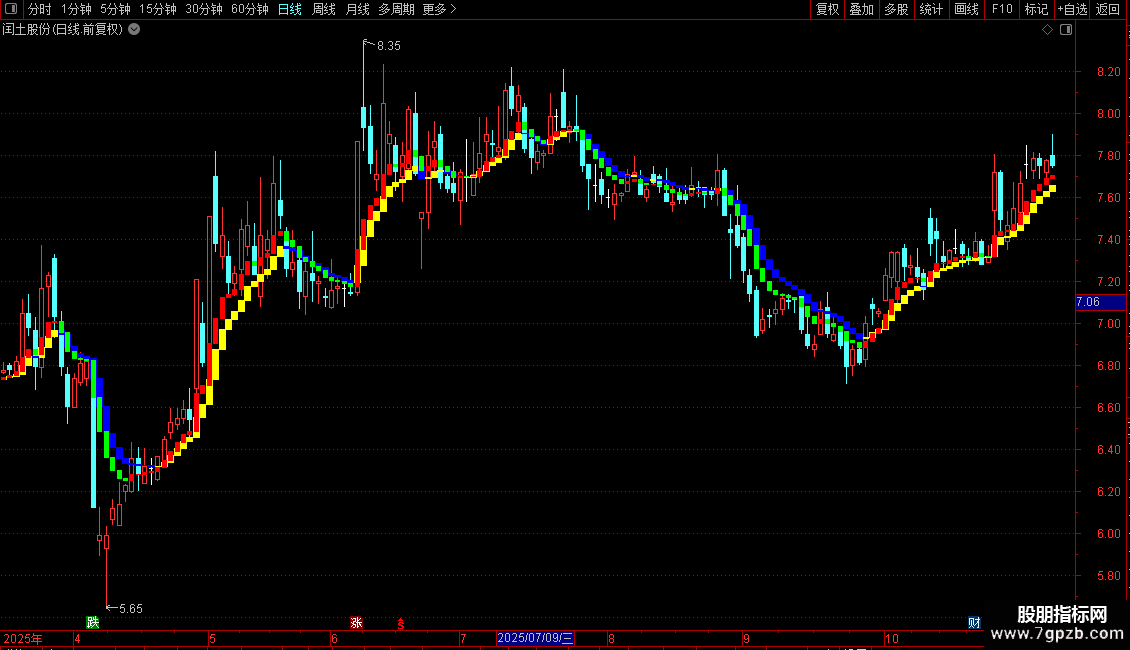The width and height of the screenshot is (1130, 650).
Task: Toggle the left sidebar panel icon
Action: (x=11, y=9)
